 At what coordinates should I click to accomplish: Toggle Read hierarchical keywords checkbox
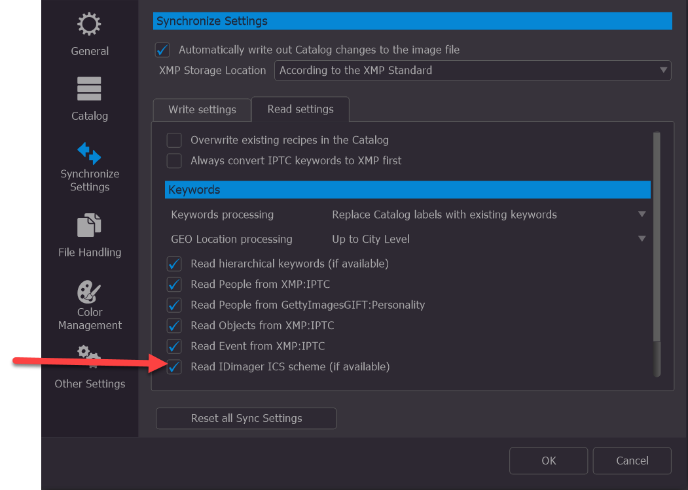click(x=174, y=264)
